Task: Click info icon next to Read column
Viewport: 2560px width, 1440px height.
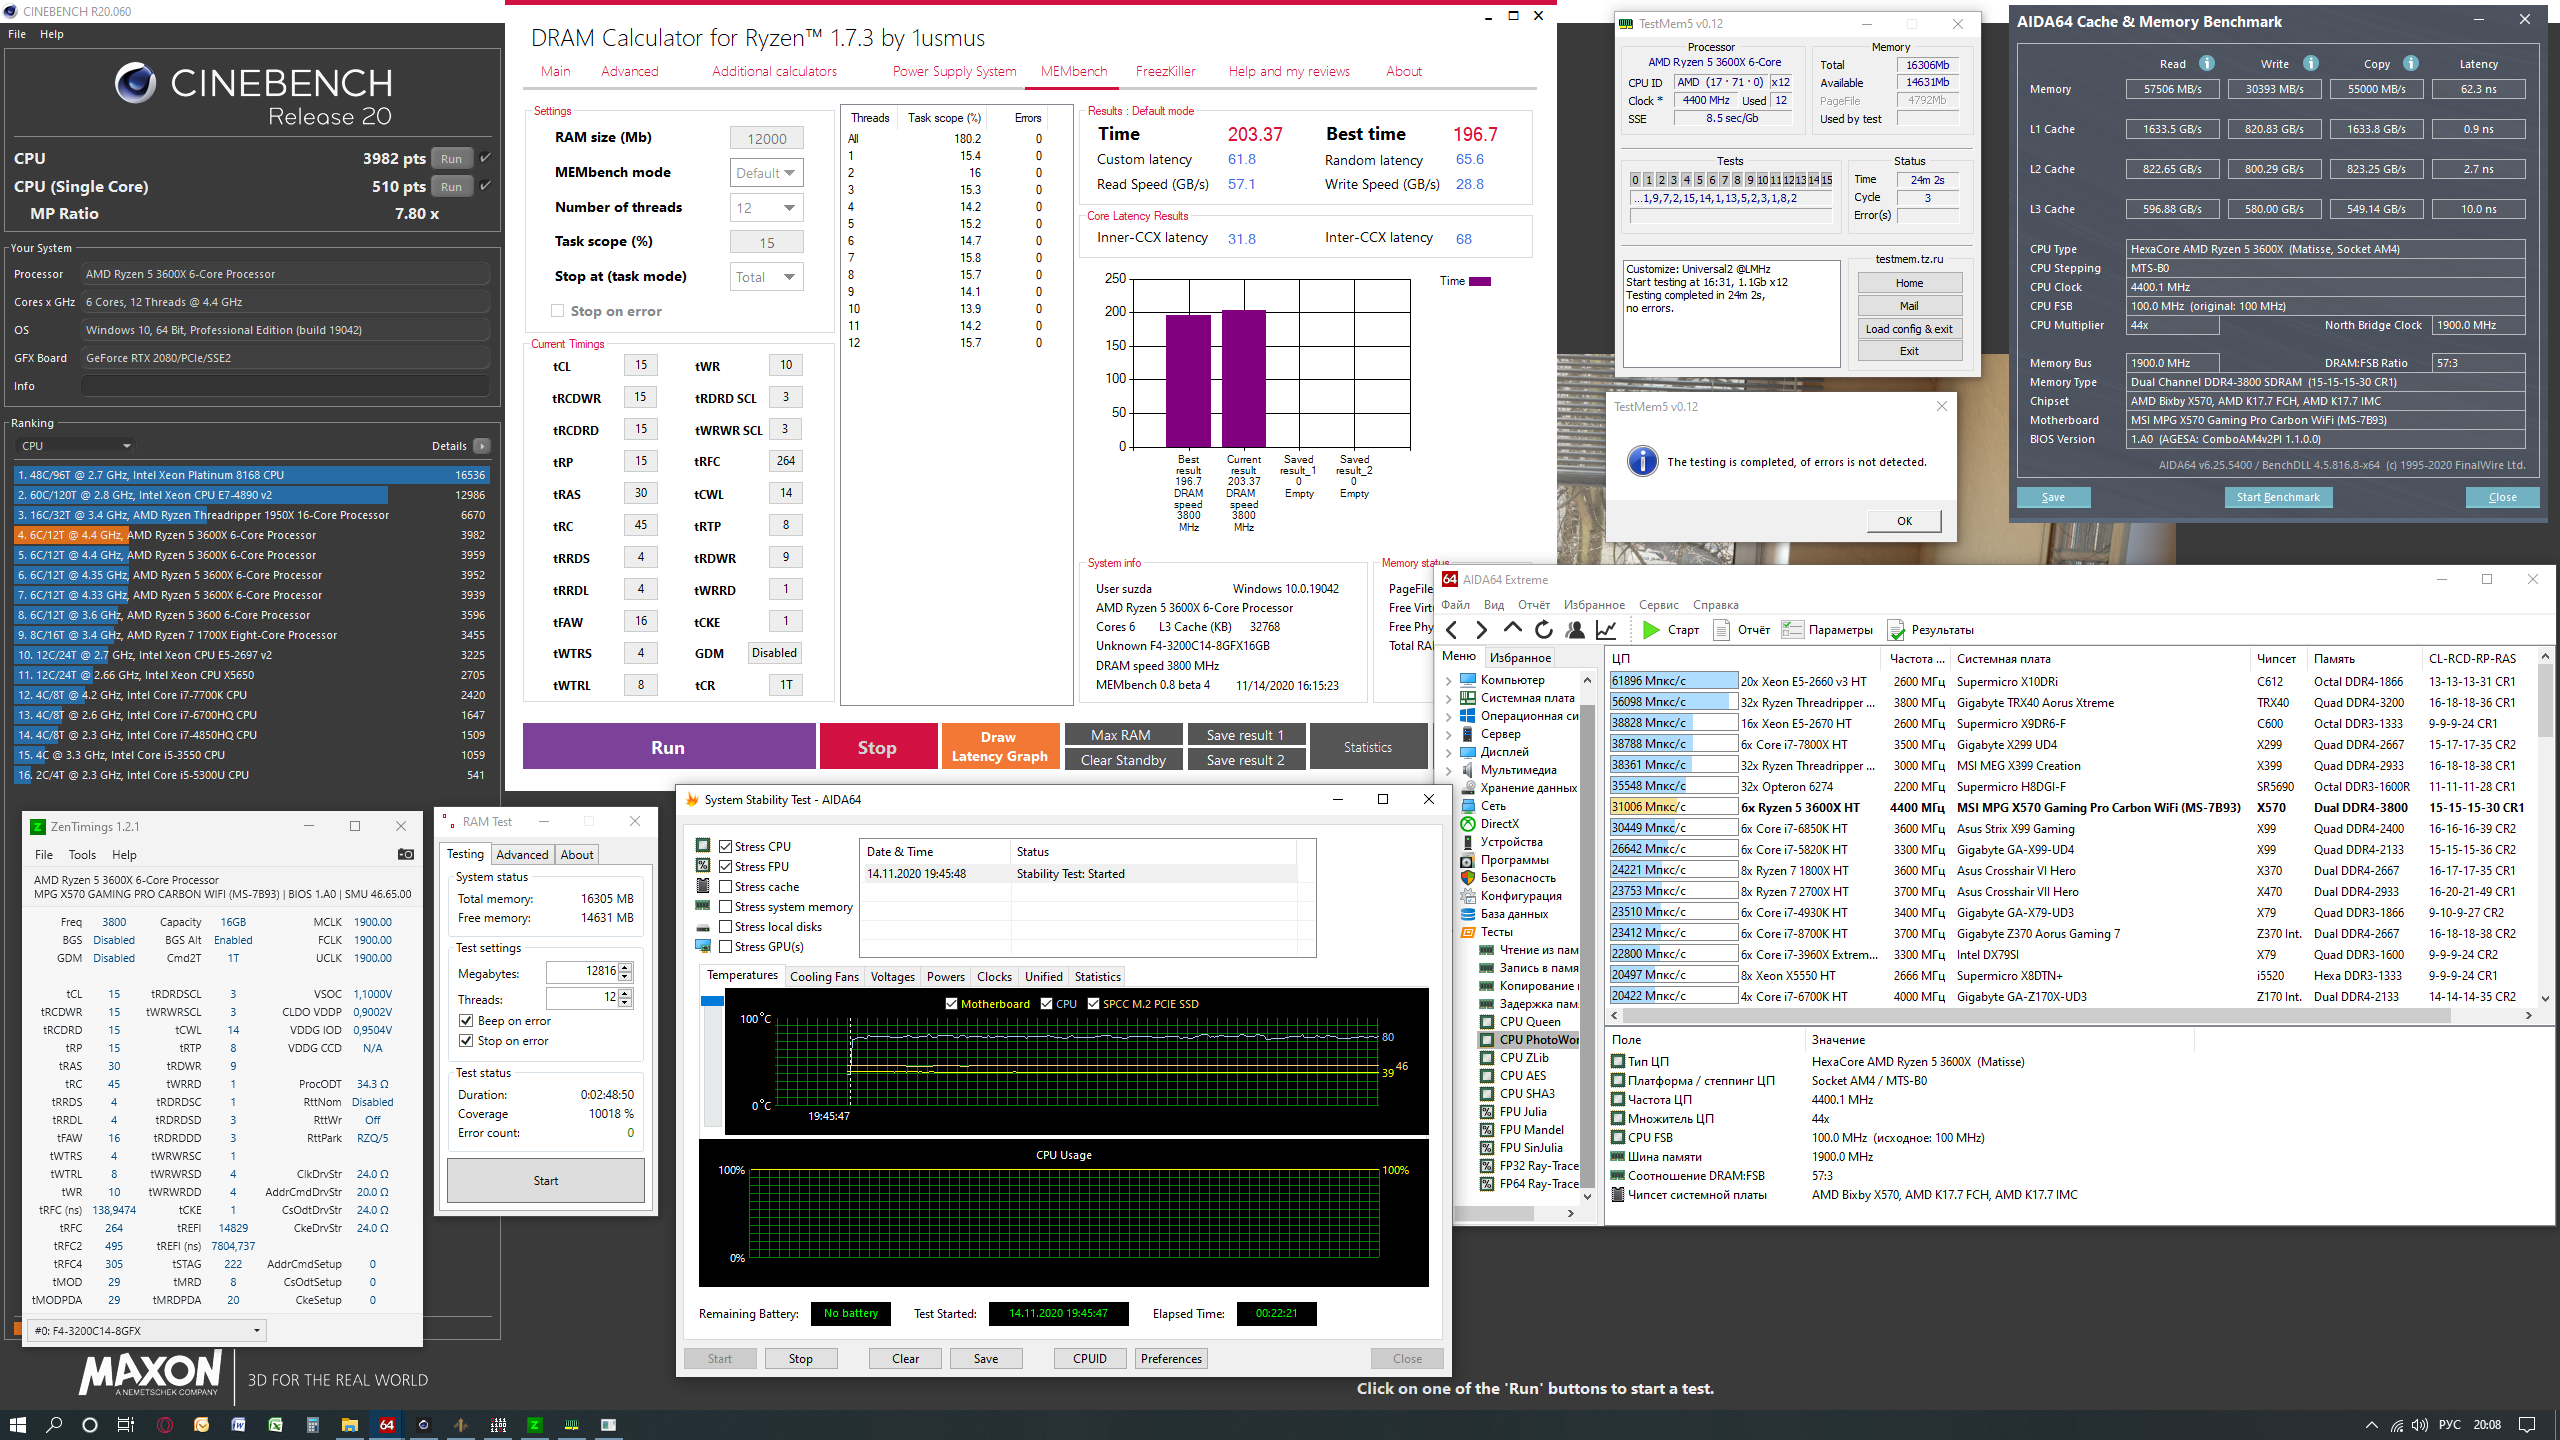Action: 2207,63
